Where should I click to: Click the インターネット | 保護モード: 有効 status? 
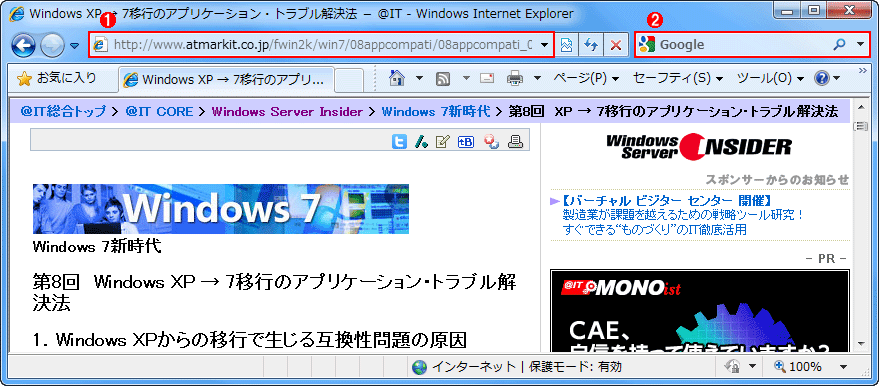coord(516,367)
